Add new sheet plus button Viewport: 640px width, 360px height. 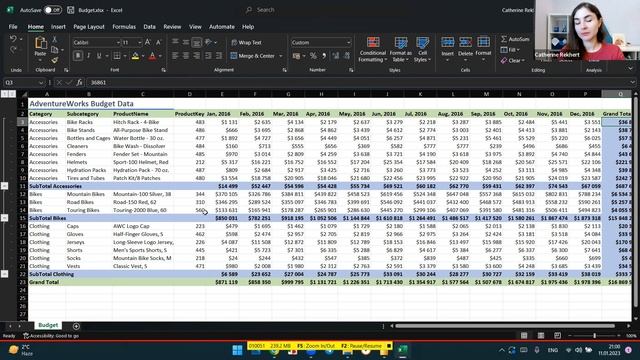point(76,326)
